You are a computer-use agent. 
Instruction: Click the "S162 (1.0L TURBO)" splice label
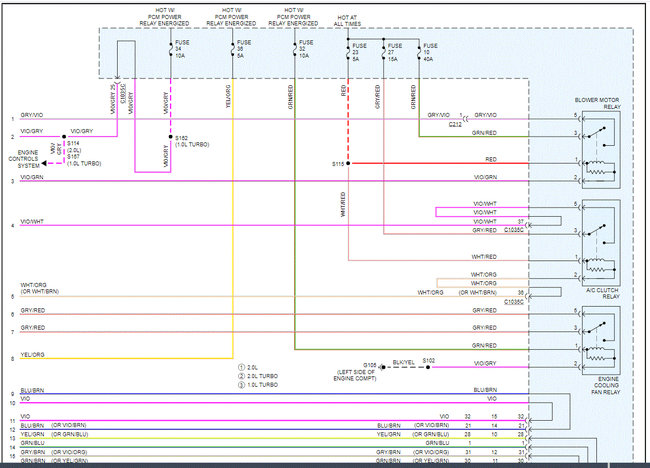pos(192,141)
